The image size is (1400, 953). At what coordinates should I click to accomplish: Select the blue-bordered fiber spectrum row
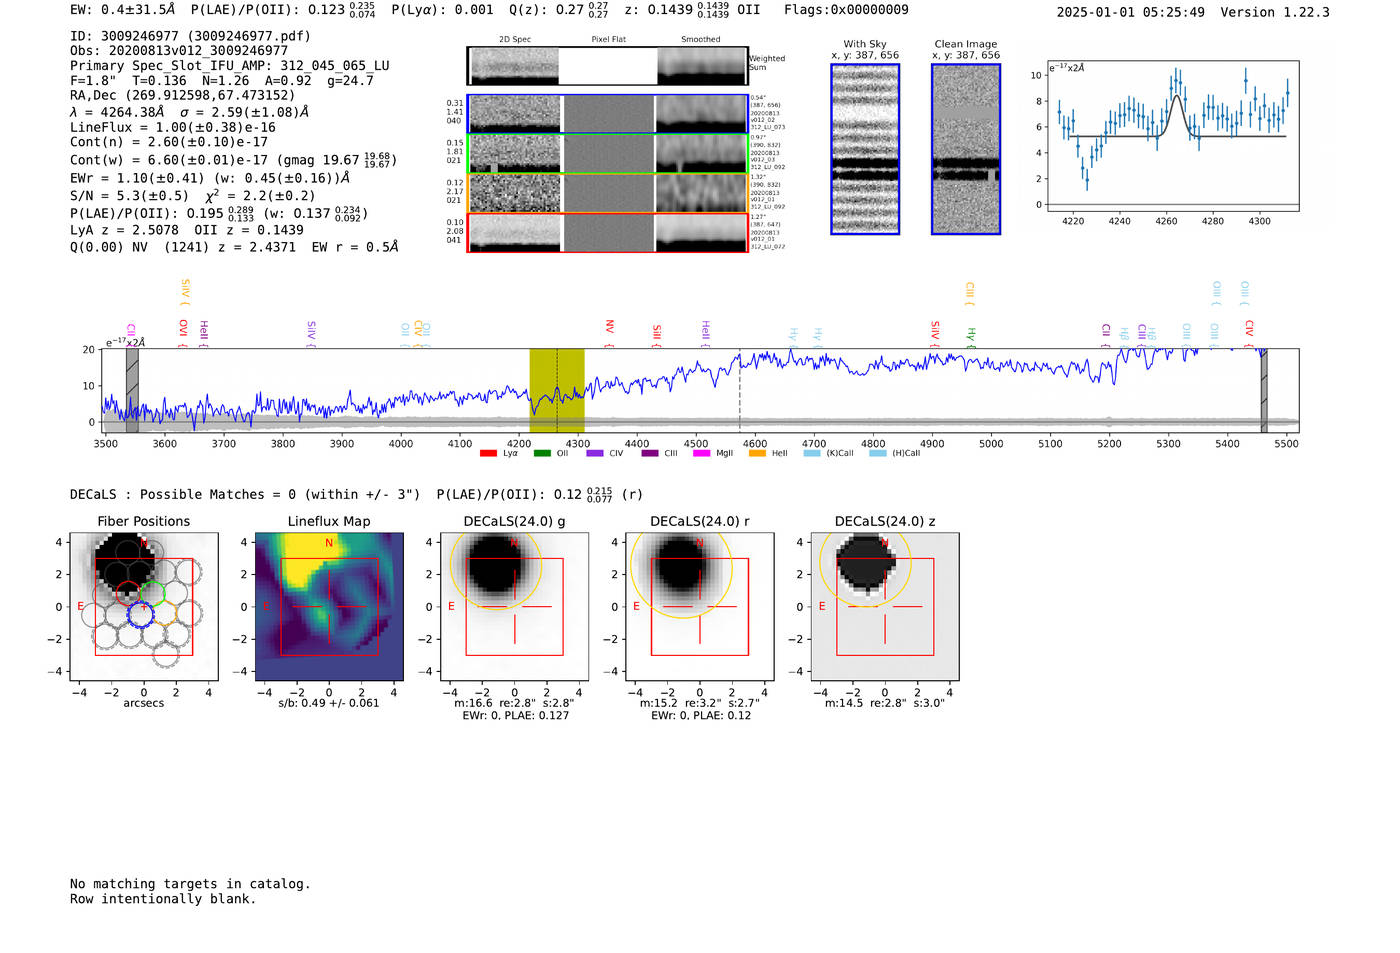point(607,114)
